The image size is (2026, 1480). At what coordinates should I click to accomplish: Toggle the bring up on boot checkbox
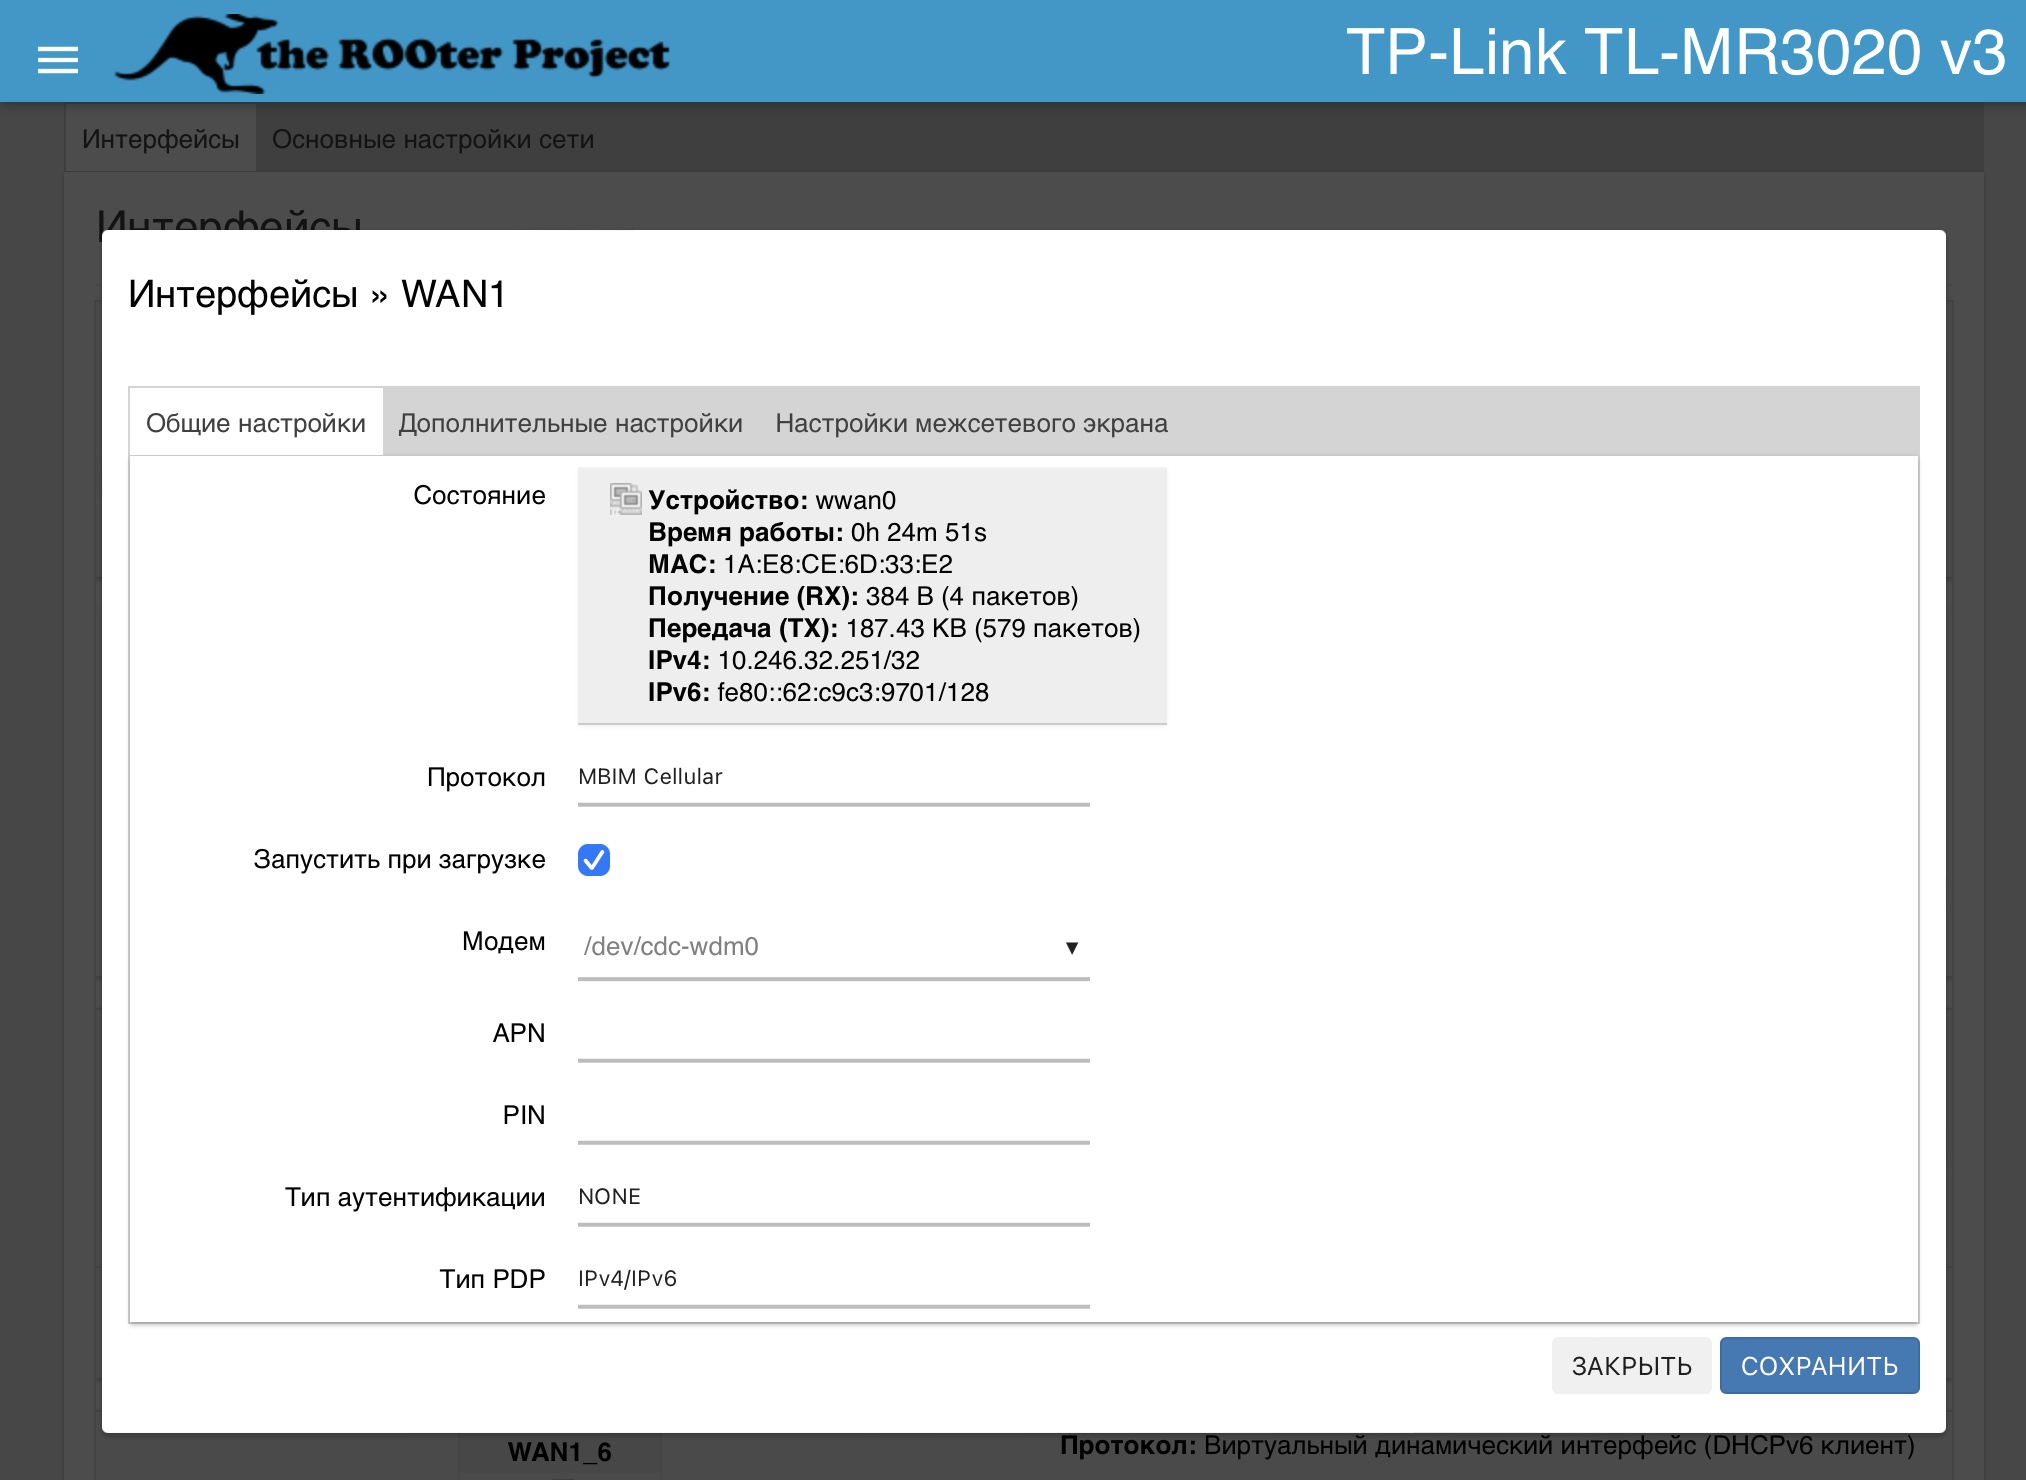click(594, 860)
